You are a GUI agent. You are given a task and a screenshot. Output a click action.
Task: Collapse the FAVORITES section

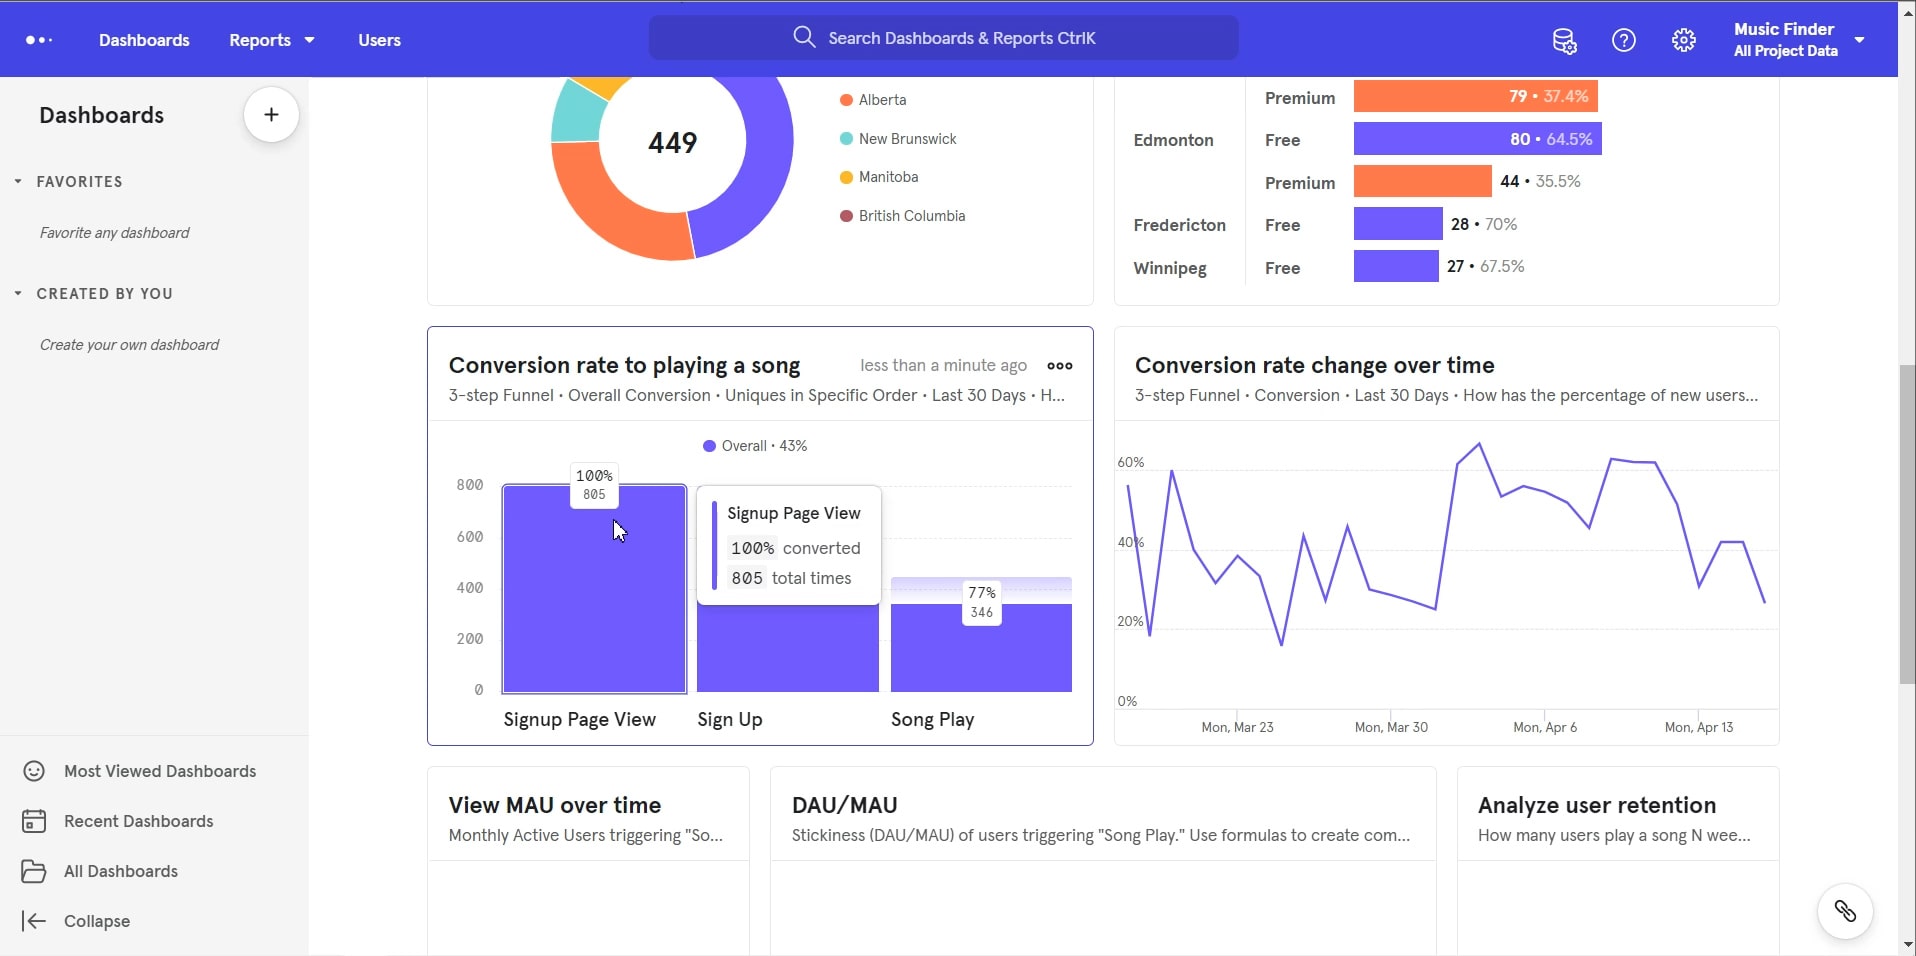(16, 181)
